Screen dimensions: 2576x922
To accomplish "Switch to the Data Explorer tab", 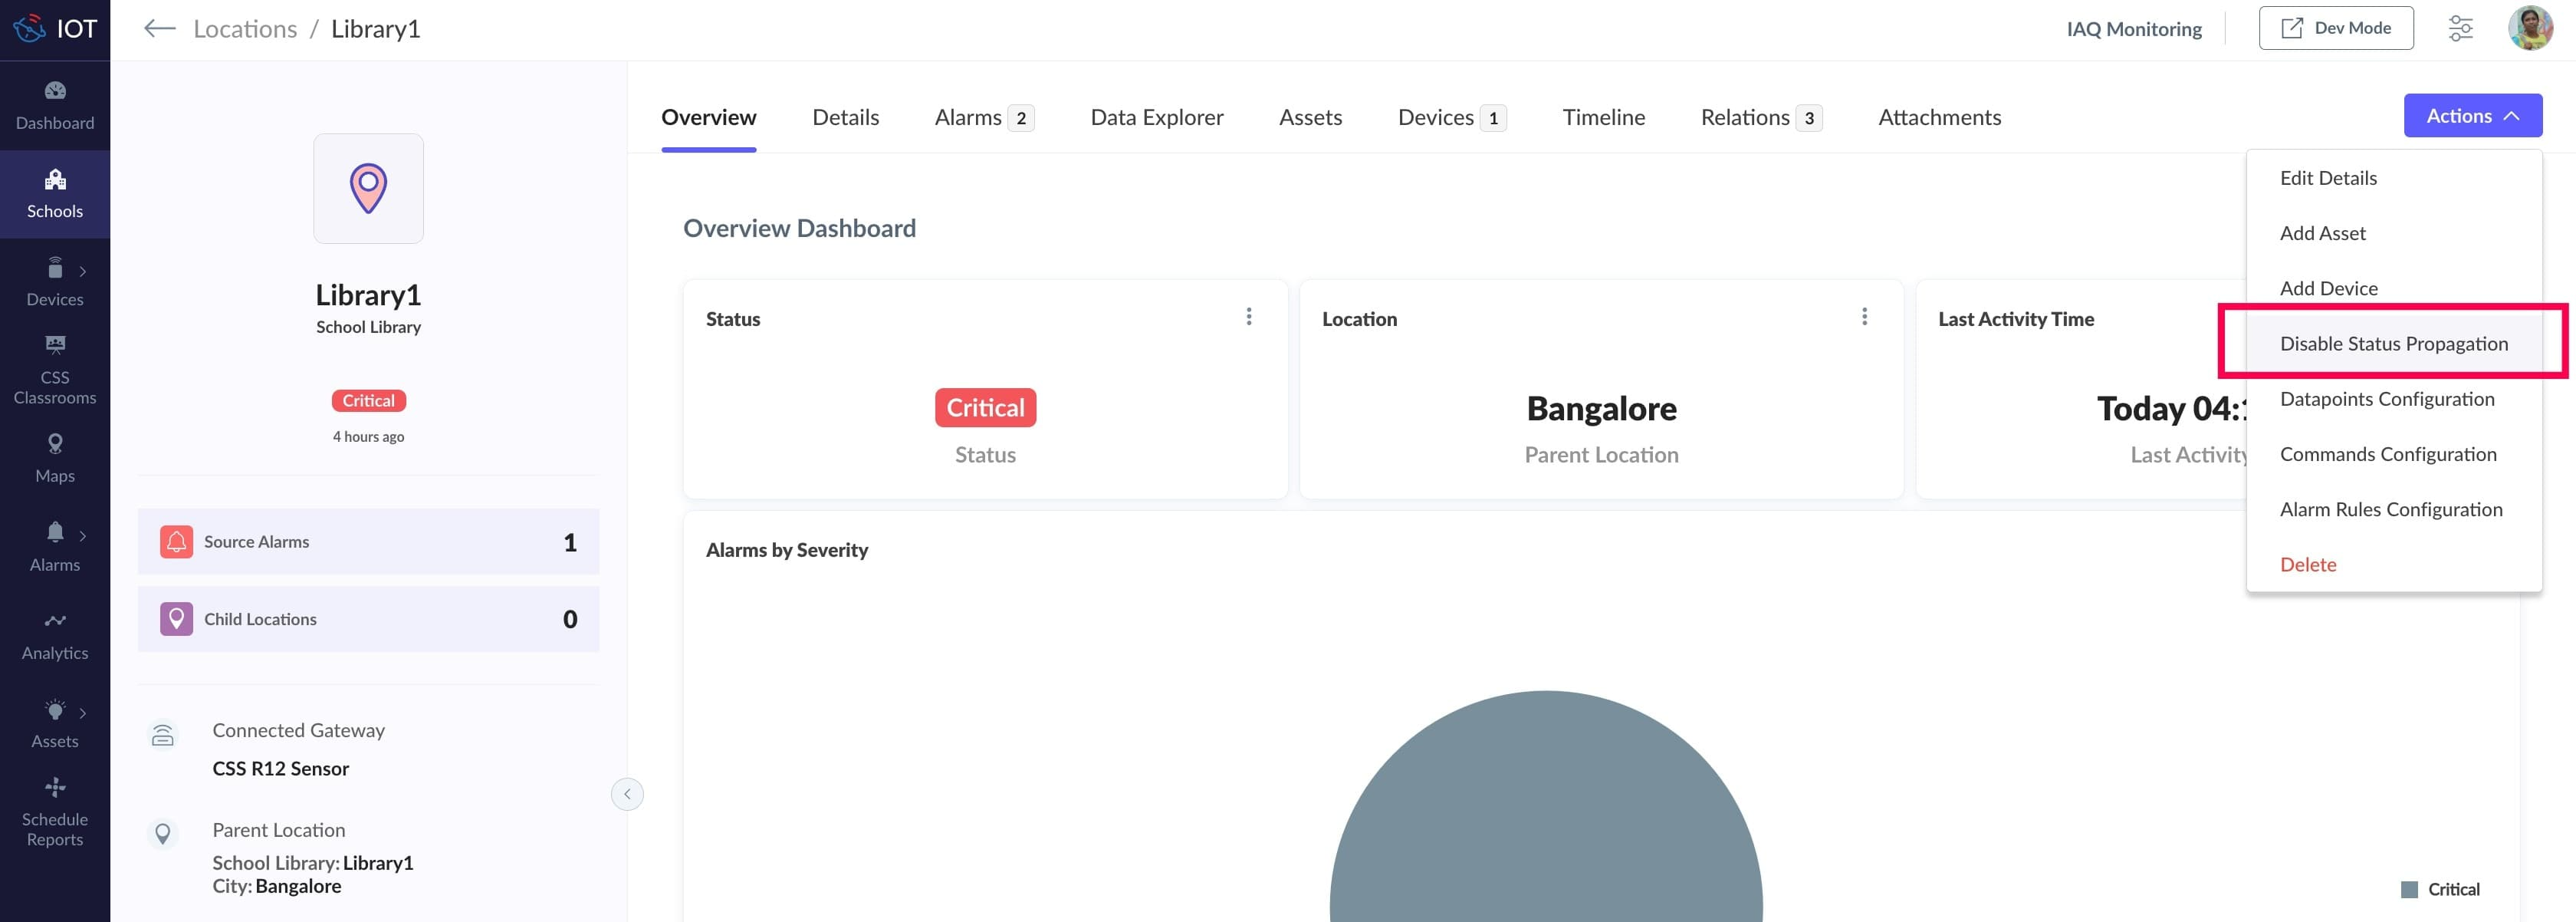I will [x=1156, y=117].
